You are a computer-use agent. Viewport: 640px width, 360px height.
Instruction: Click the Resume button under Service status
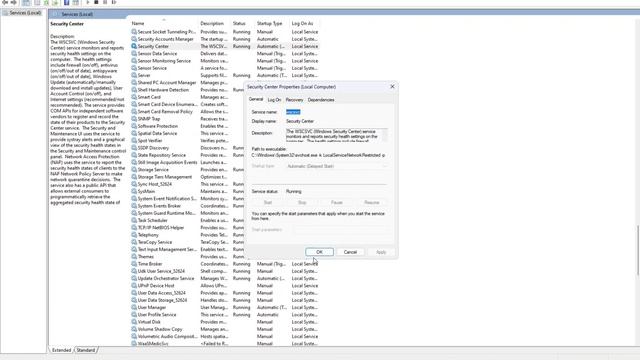point(371,202)
